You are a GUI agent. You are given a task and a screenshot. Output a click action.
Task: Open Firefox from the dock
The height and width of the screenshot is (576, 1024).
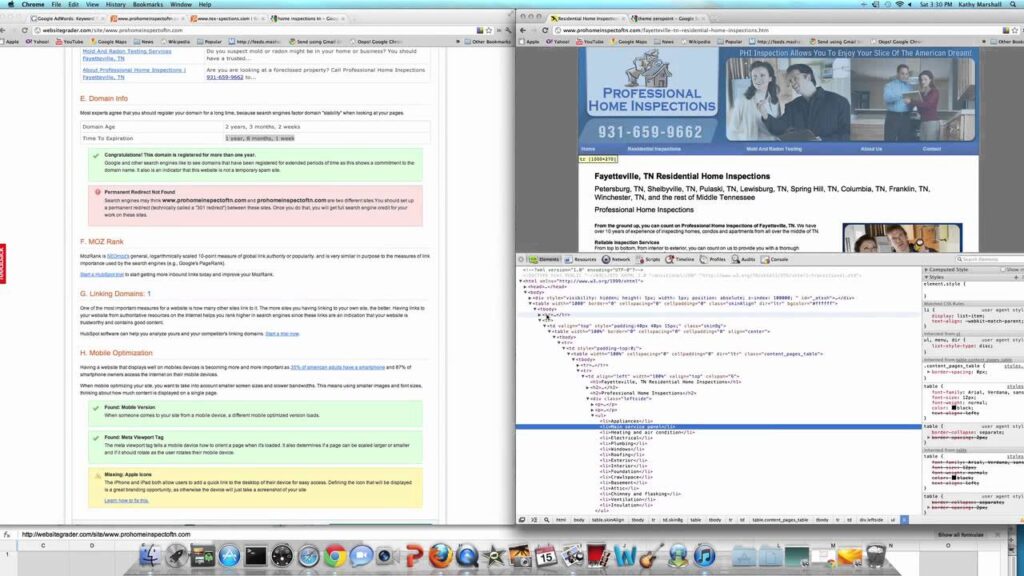click(441, 556)
